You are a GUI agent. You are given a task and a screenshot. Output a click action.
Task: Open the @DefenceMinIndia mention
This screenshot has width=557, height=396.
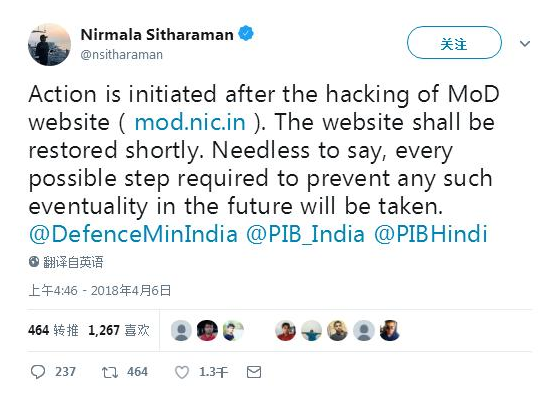(x=133, y=234)
